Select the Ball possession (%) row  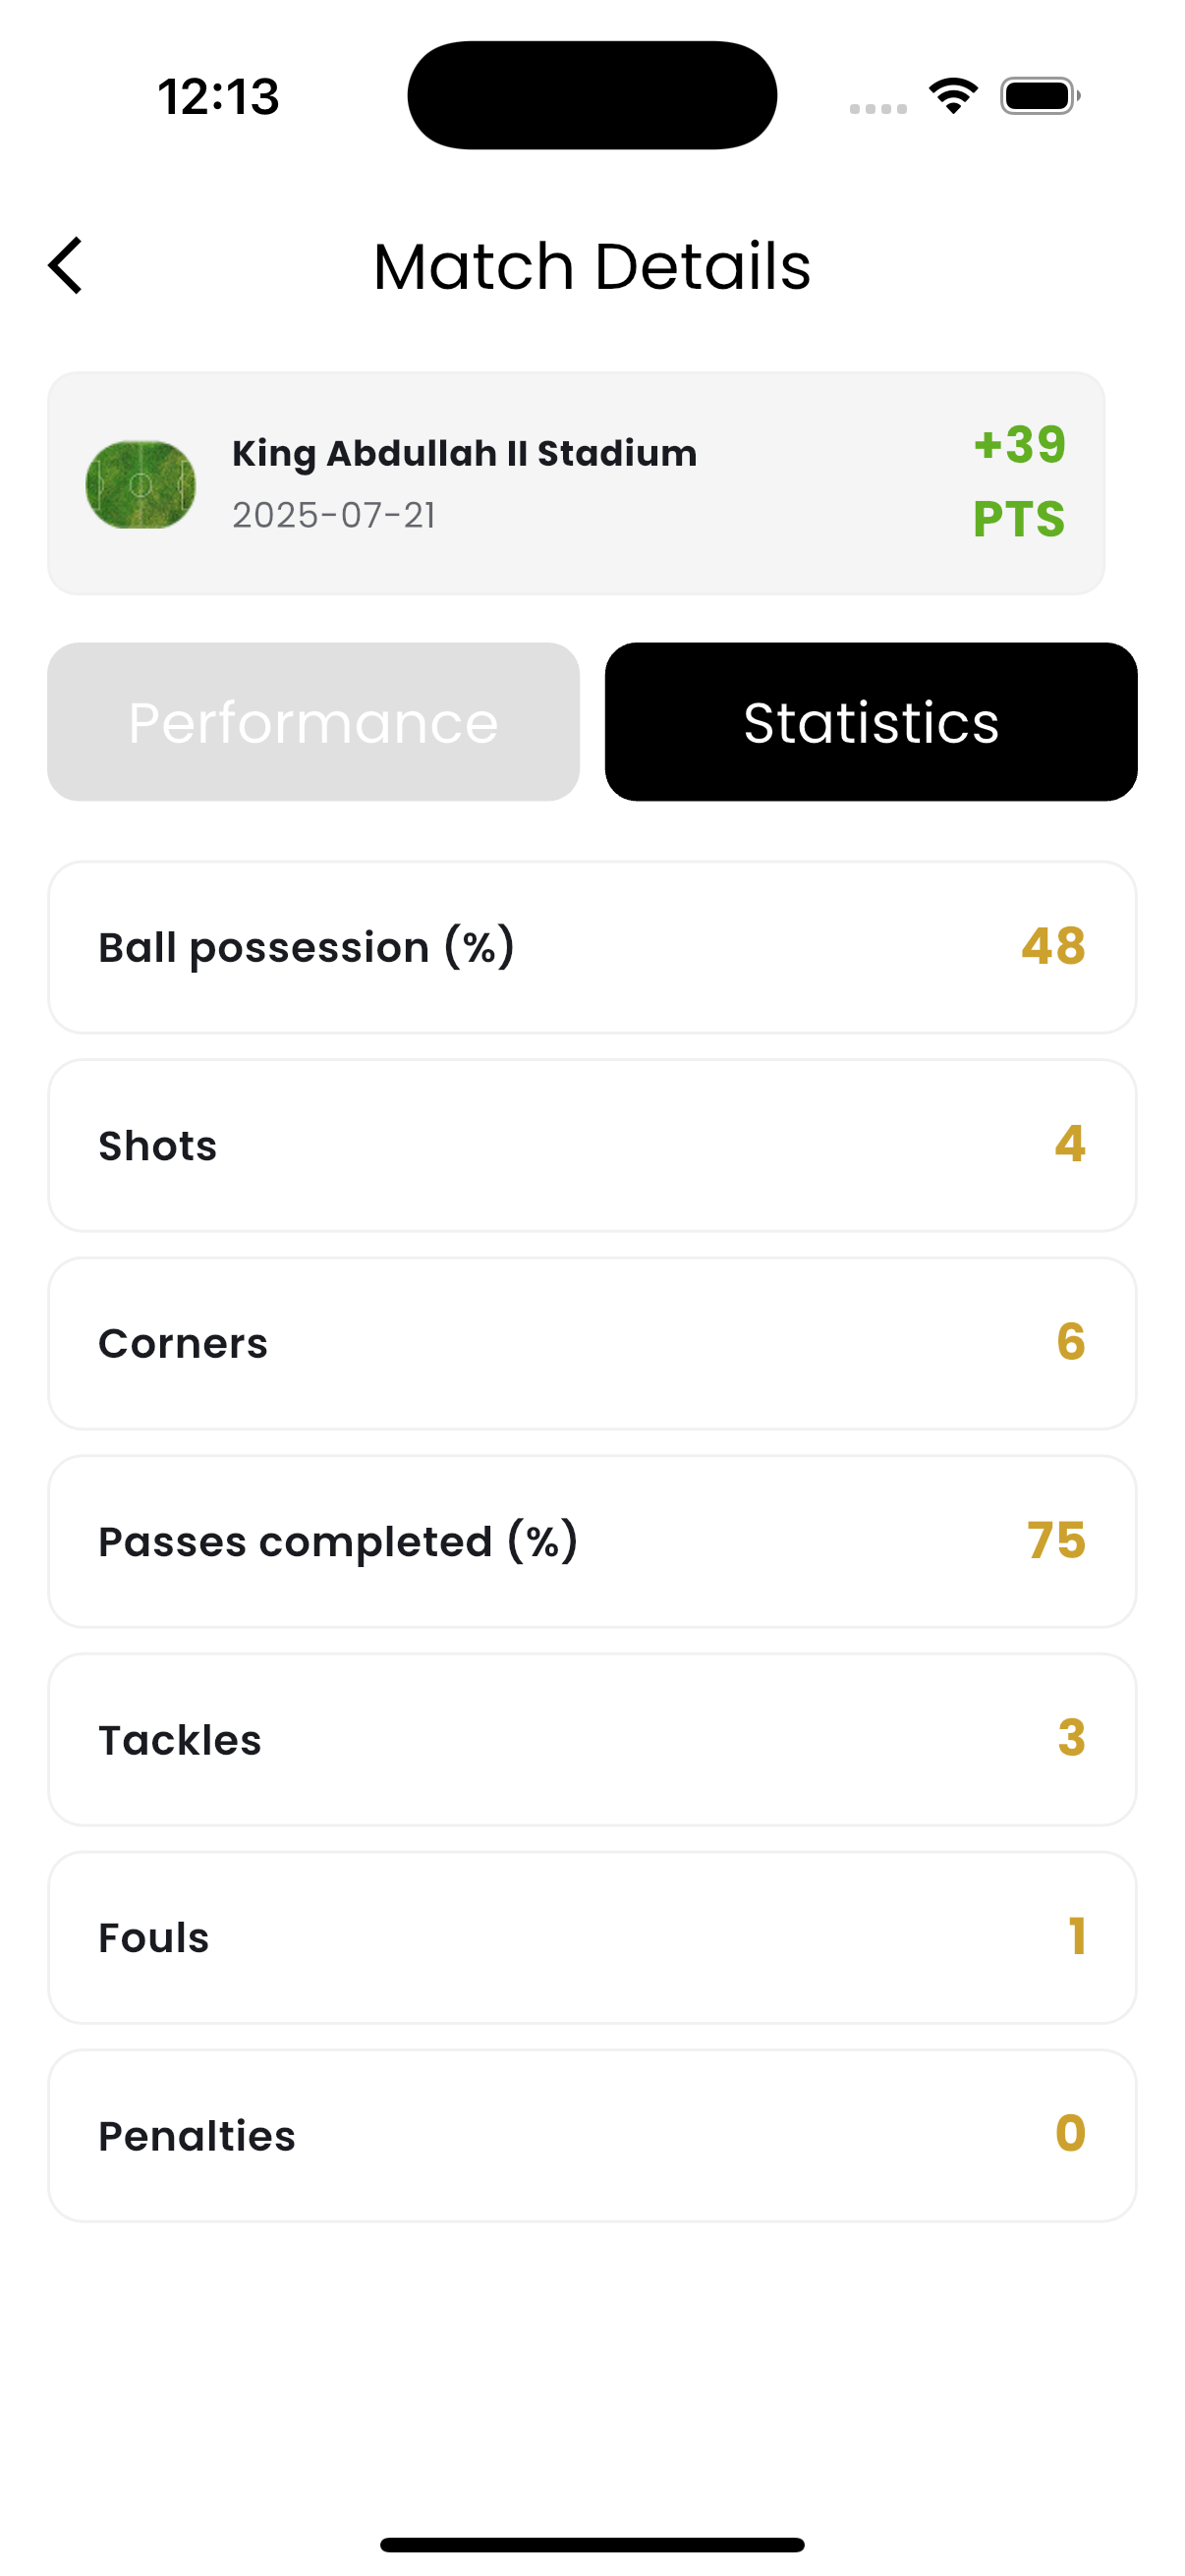coord(592,947)
